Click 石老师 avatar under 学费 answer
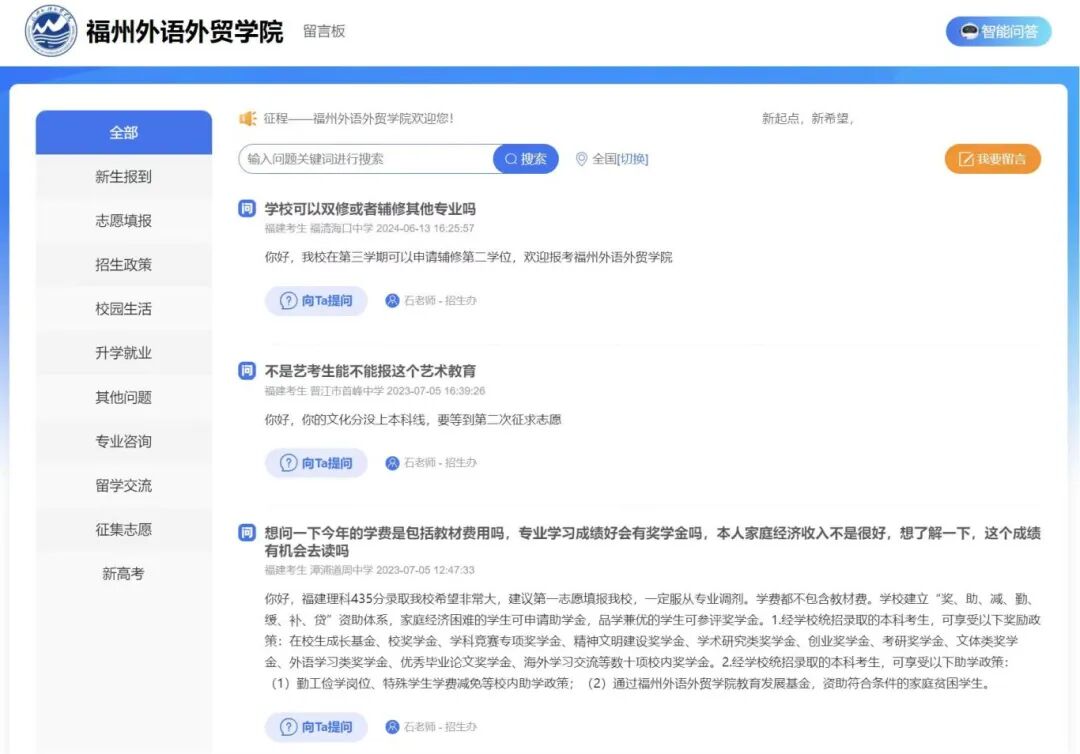 pos(392,727)
